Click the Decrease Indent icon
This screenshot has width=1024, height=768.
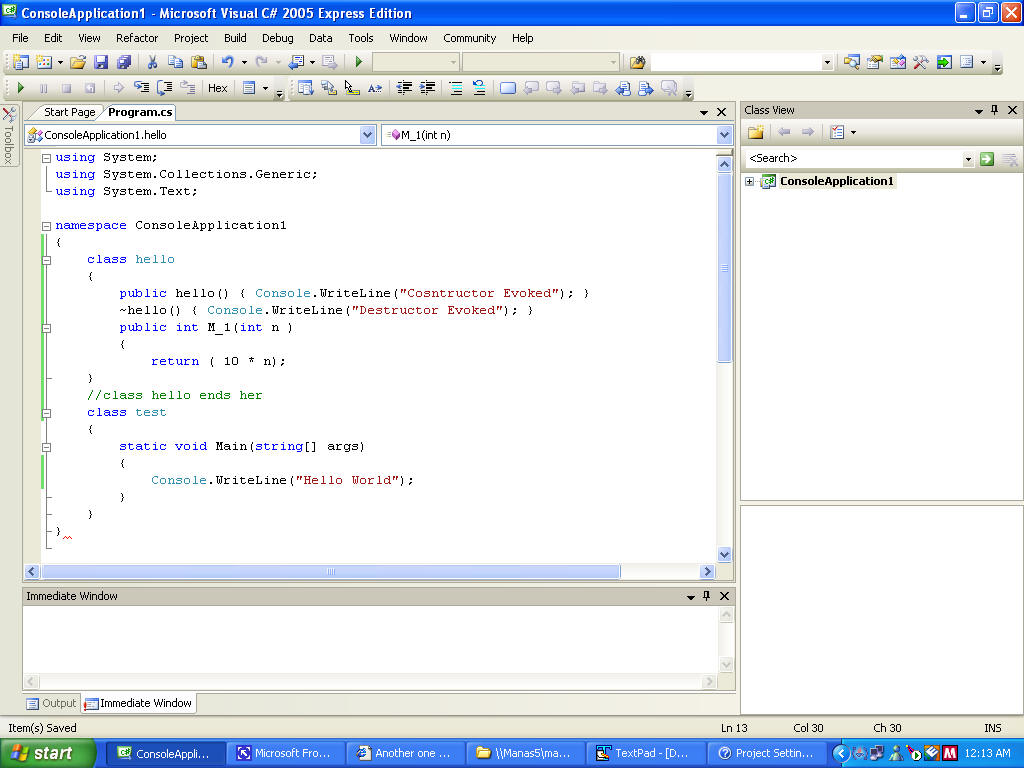tap(405, 88)
